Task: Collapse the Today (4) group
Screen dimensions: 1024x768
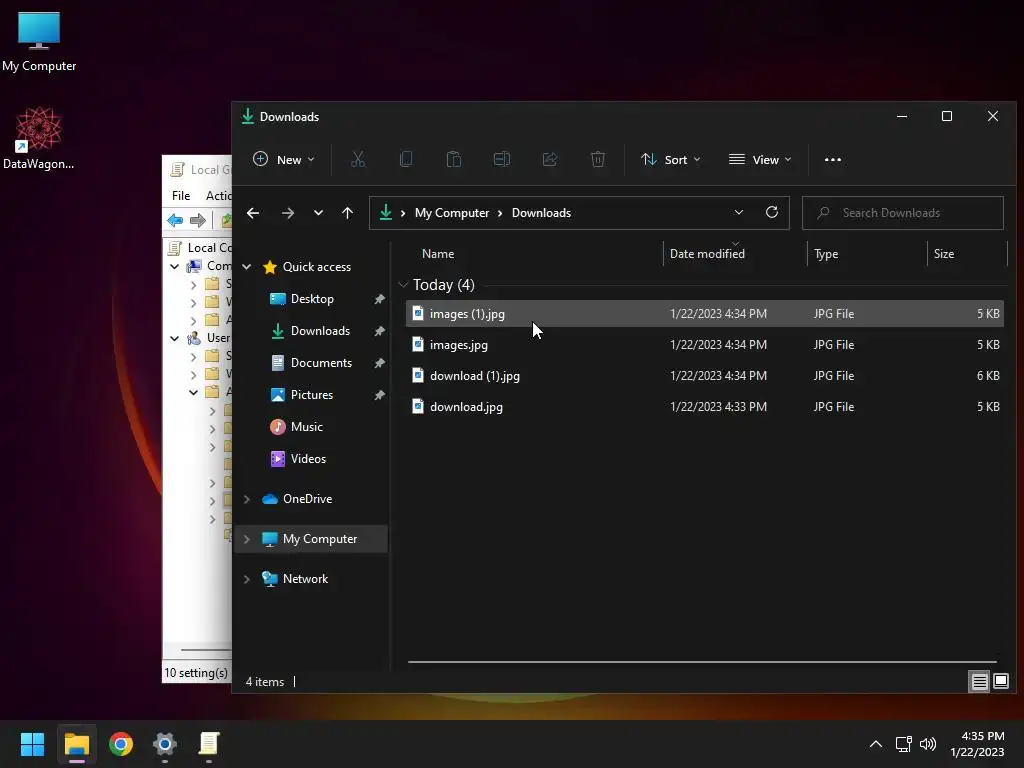Action: click(x=403, y=285)
